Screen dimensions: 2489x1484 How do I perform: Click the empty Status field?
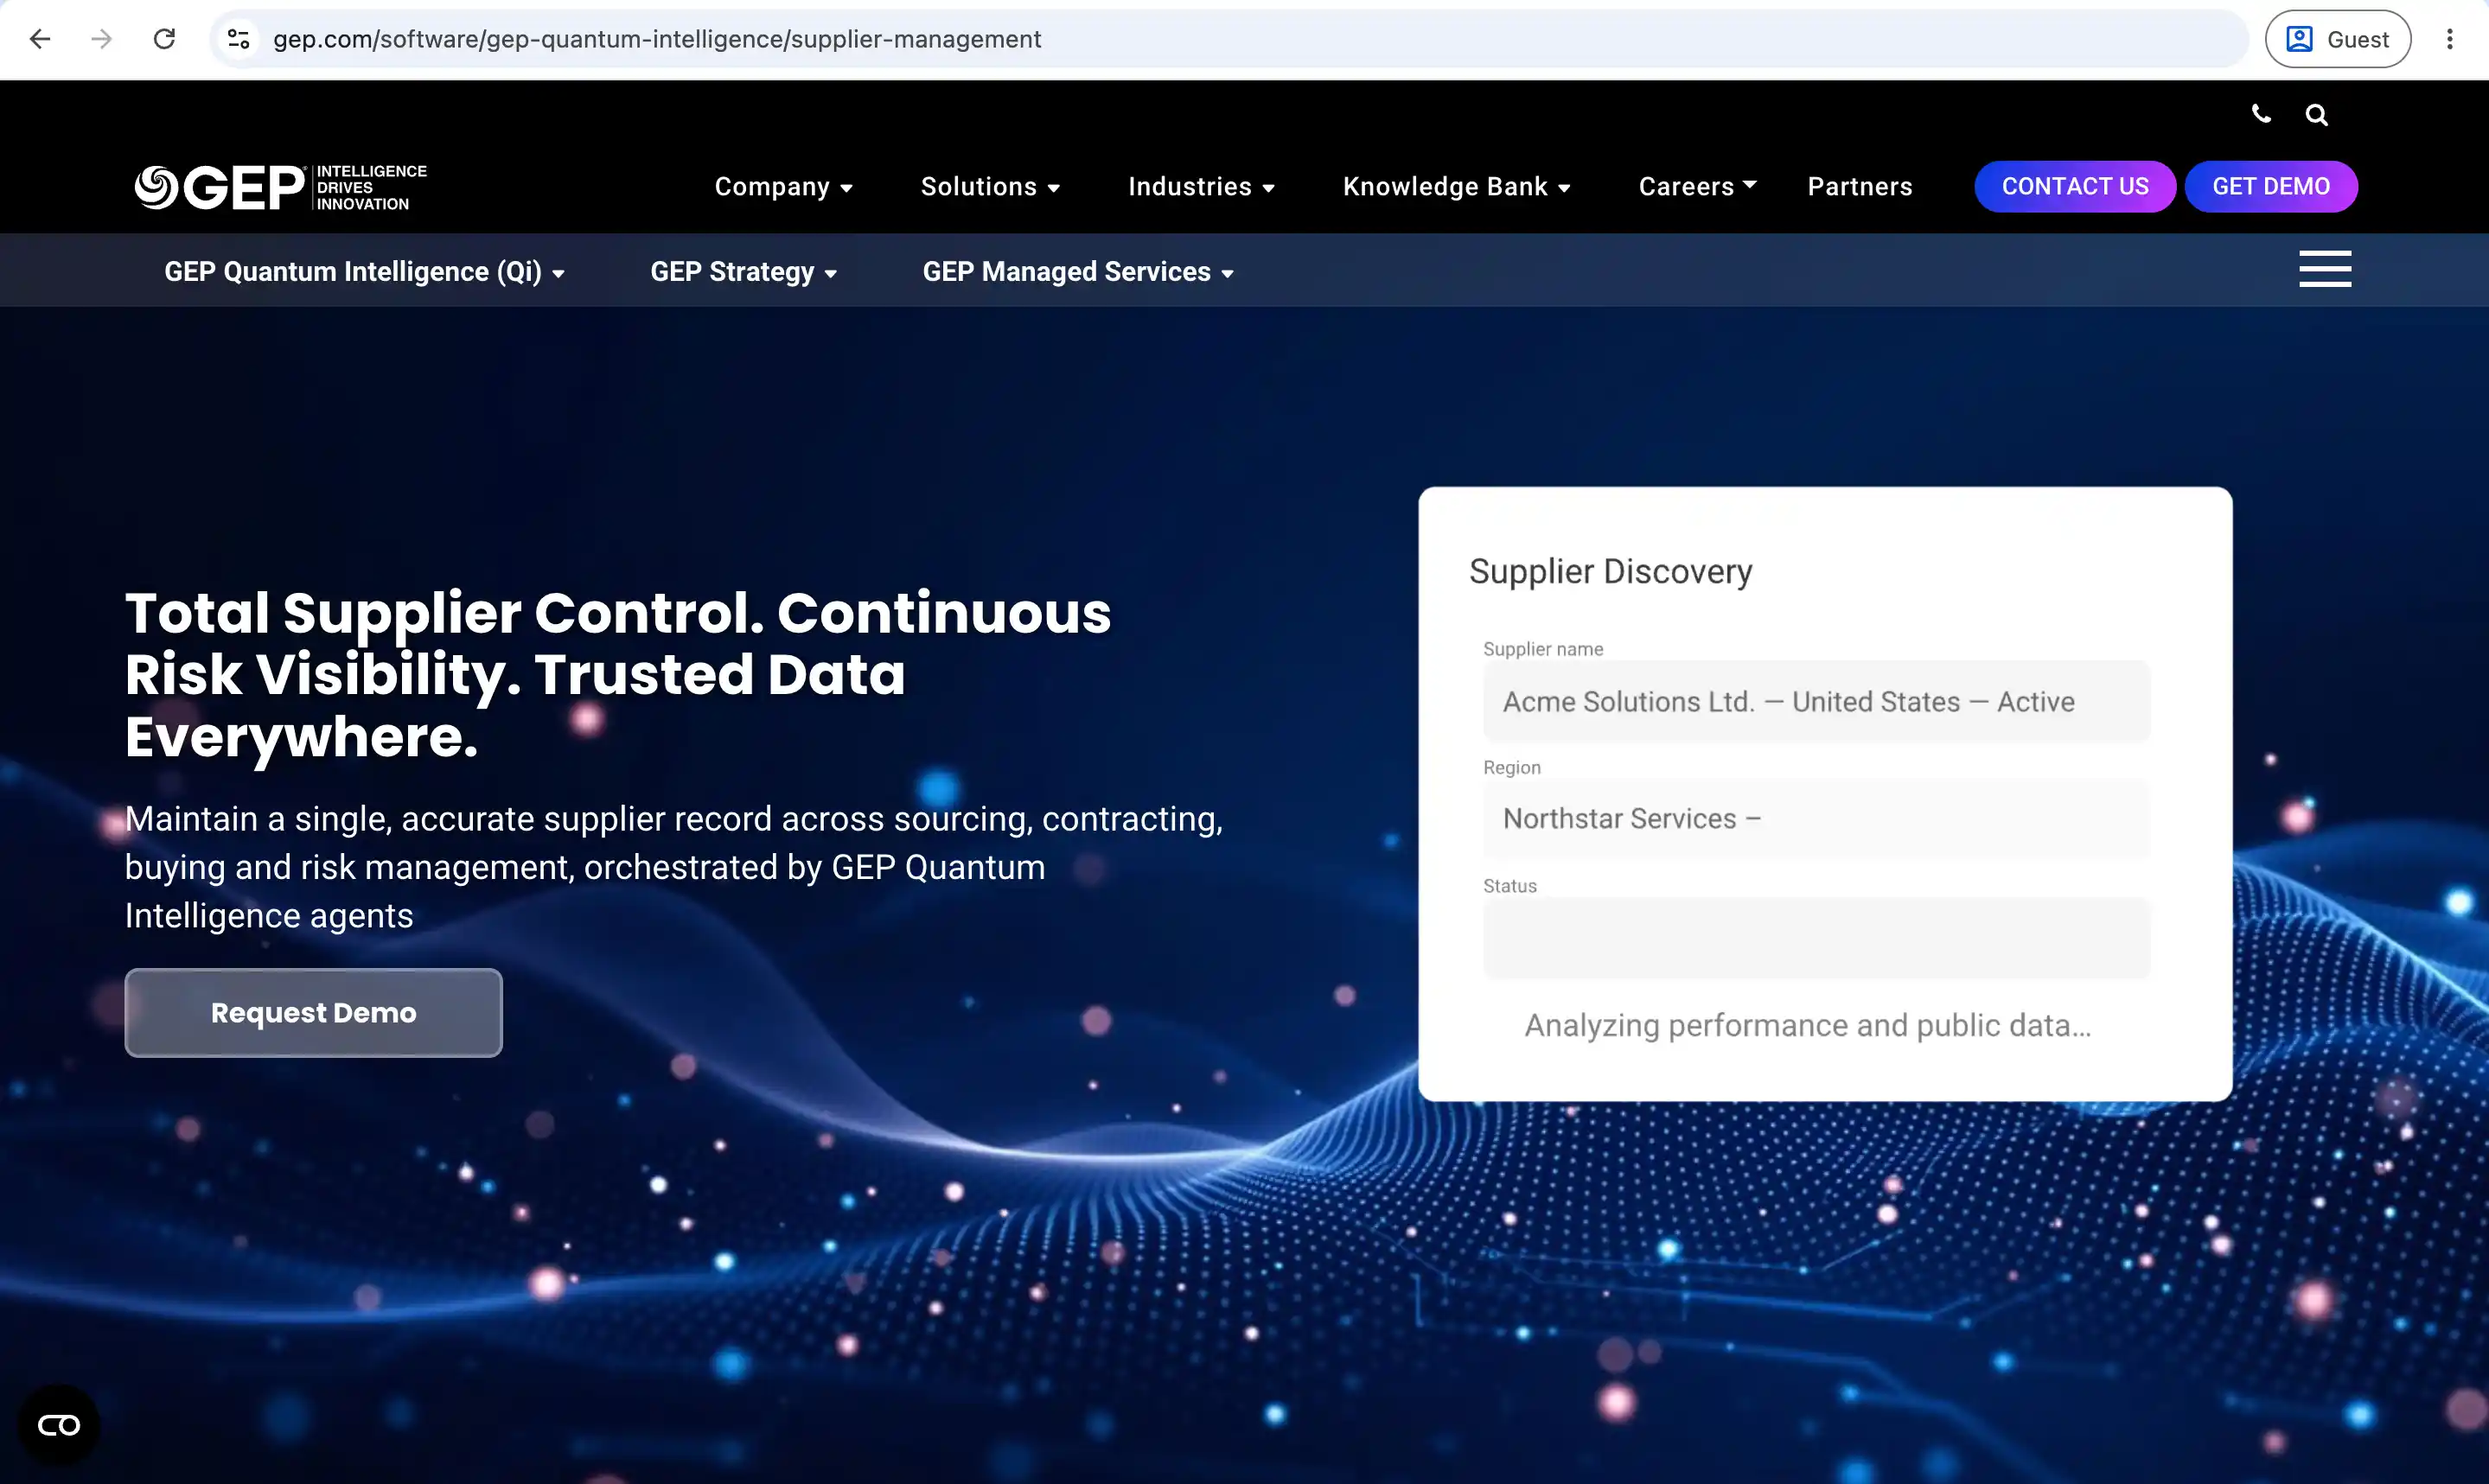click(x=1816, y=938)
